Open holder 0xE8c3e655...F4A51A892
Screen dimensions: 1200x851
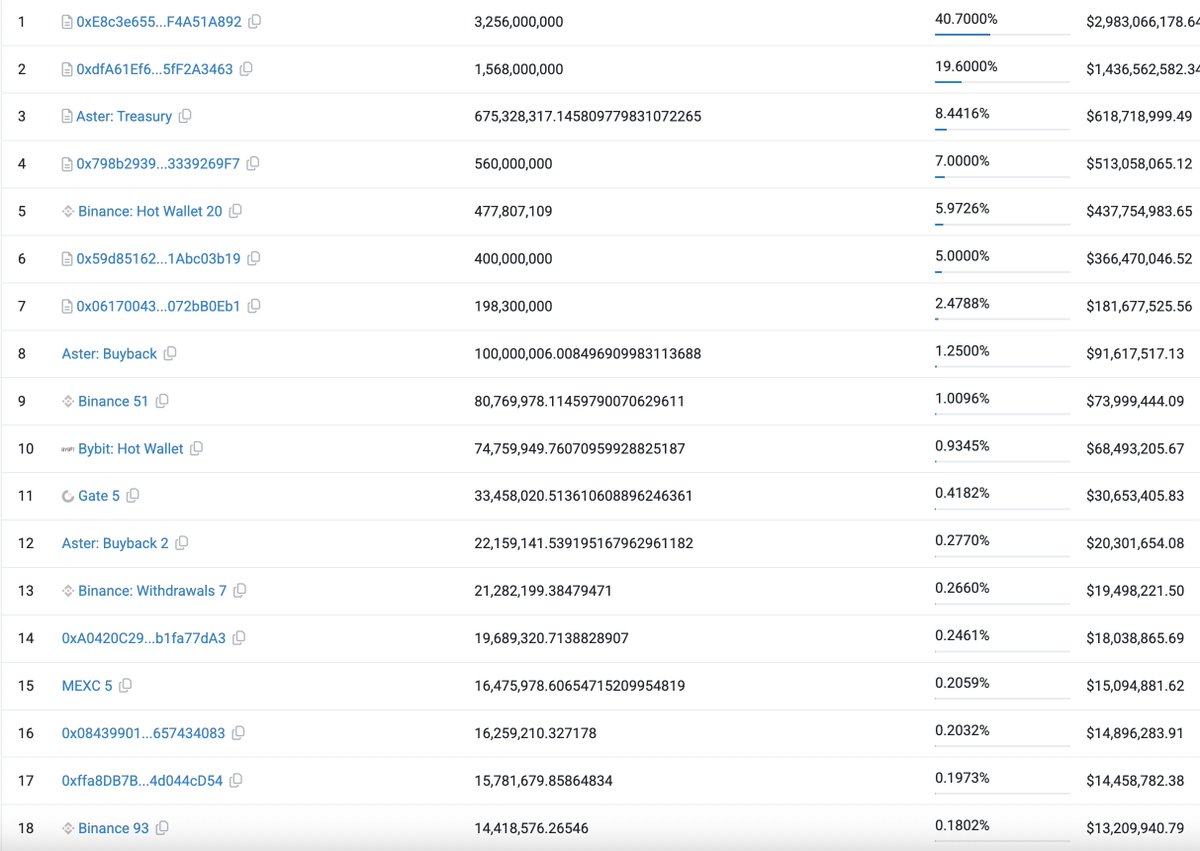(159, 21)
